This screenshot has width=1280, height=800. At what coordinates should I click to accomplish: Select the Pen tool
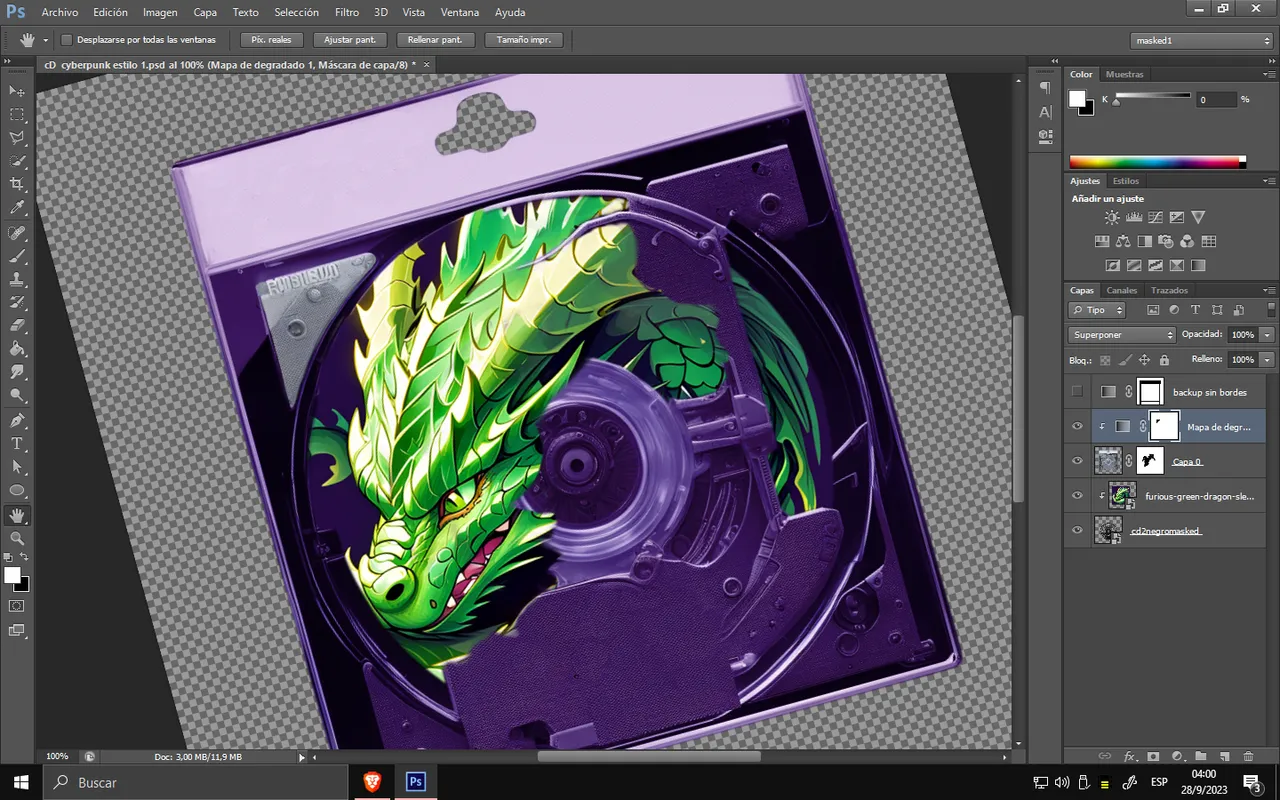17,420
